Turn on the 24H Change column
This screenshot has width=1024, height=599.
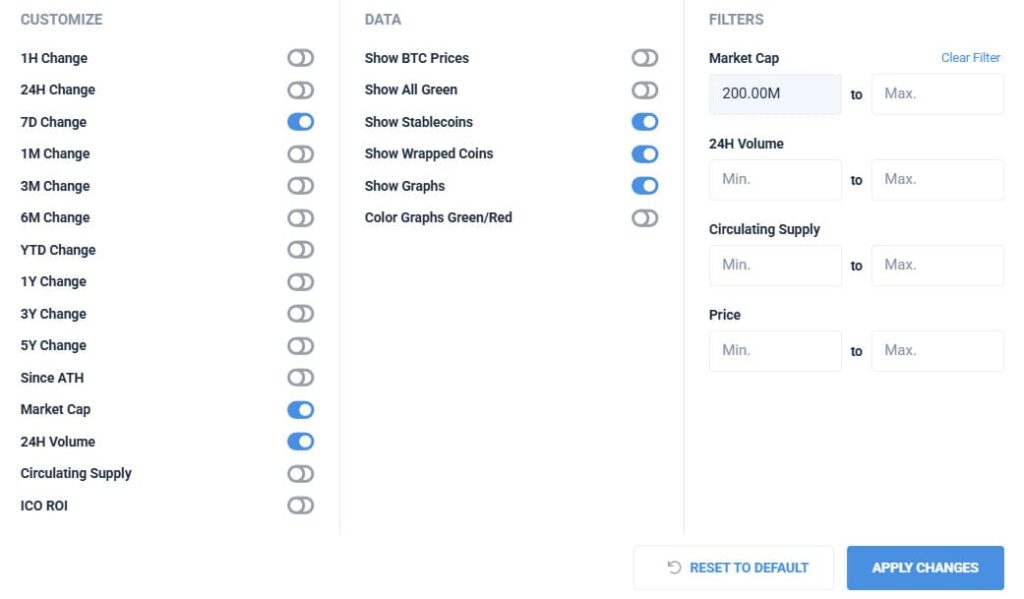(x=300, y=90)
